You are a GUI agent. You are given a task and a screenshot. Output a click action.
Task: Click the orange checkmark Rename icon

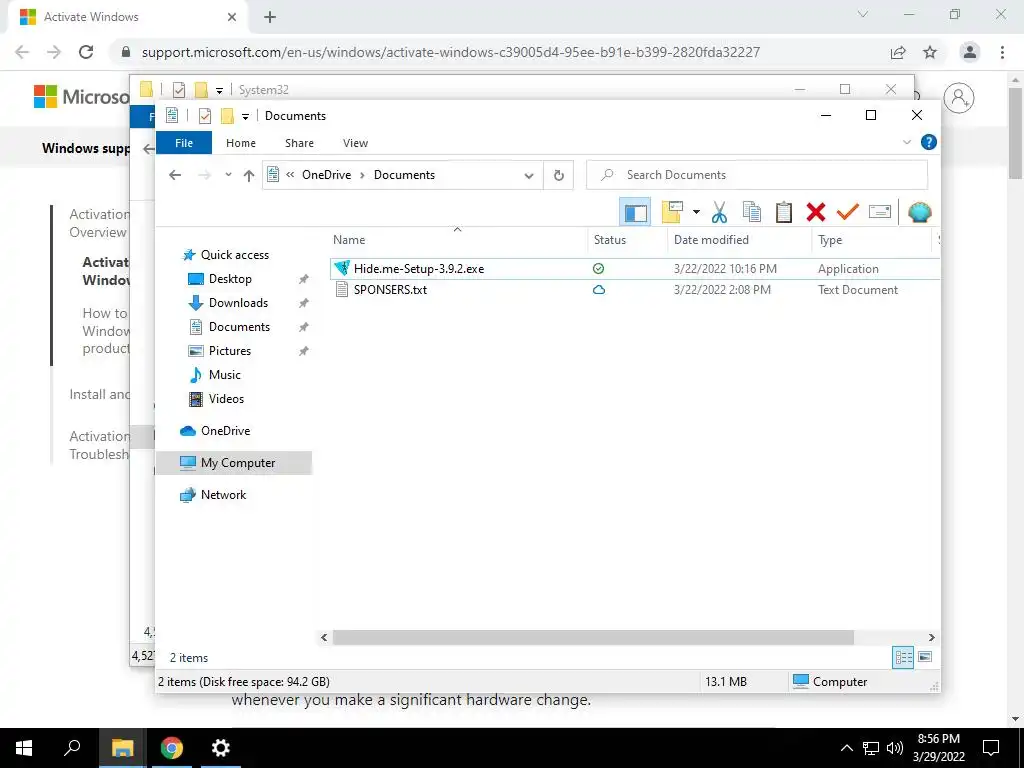click(x=848, y=212)
